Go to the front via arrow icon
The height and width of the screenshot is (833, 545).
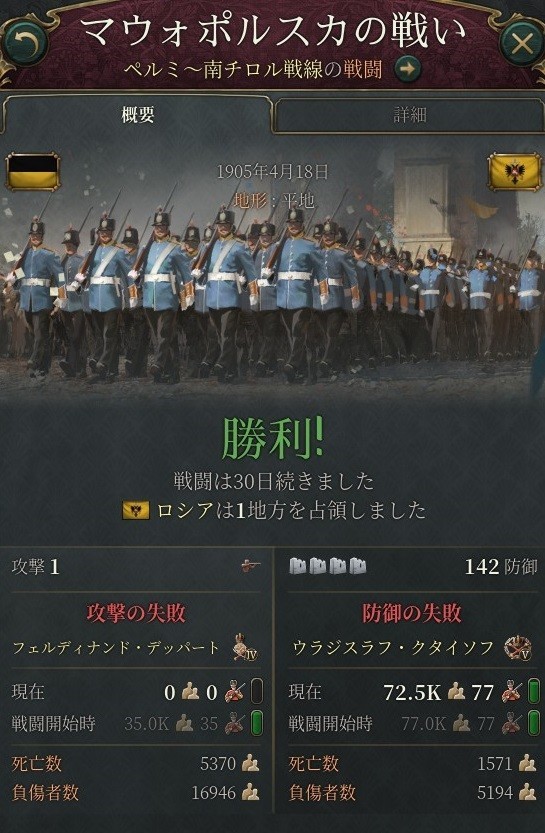coord(407,70)
